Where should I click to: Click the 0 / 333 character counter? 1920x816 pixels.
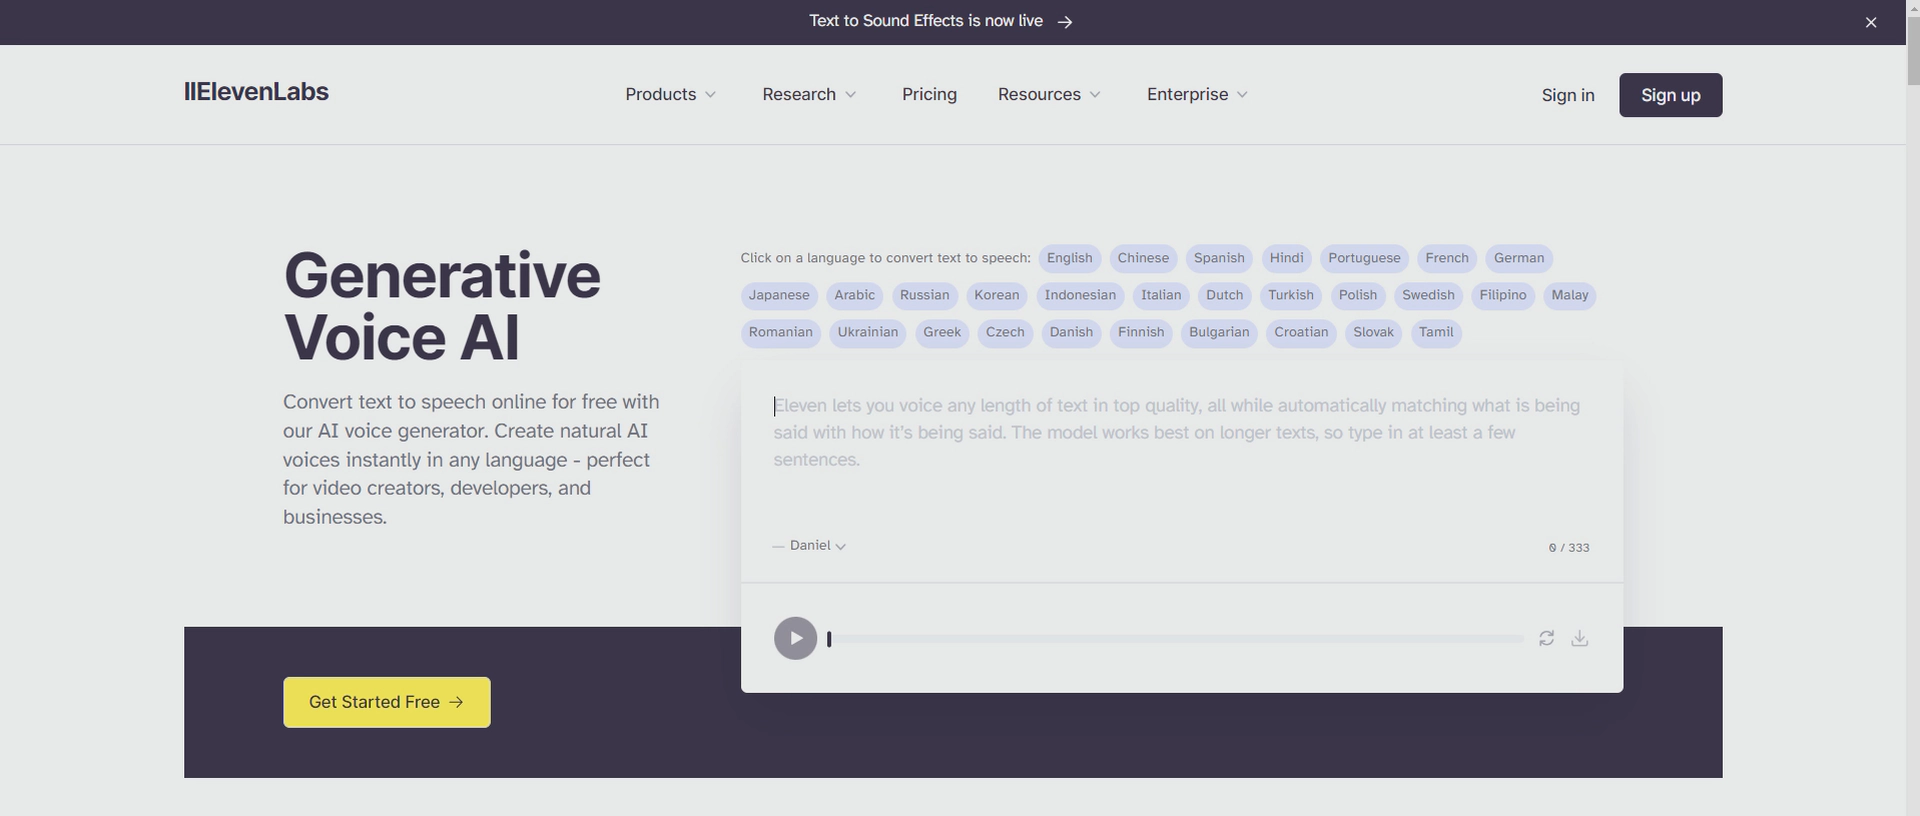[x=1569, y=548]
